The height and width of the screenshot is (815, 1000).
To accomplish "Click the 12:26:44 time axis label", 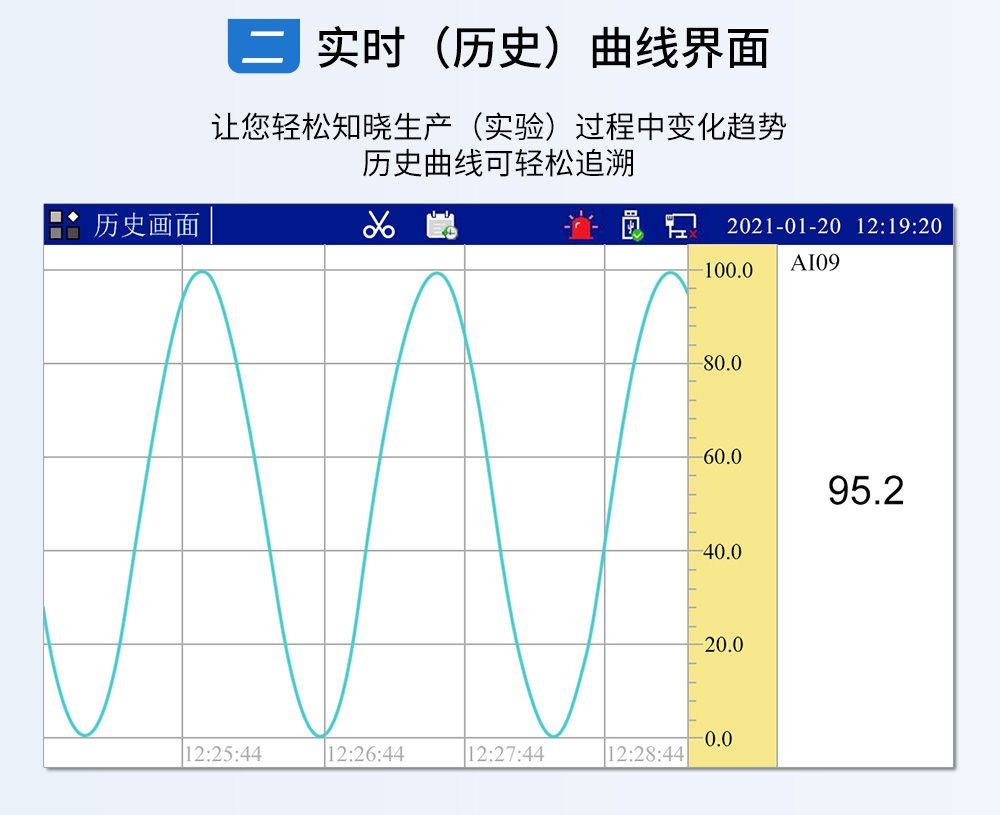I will [366, 754].
